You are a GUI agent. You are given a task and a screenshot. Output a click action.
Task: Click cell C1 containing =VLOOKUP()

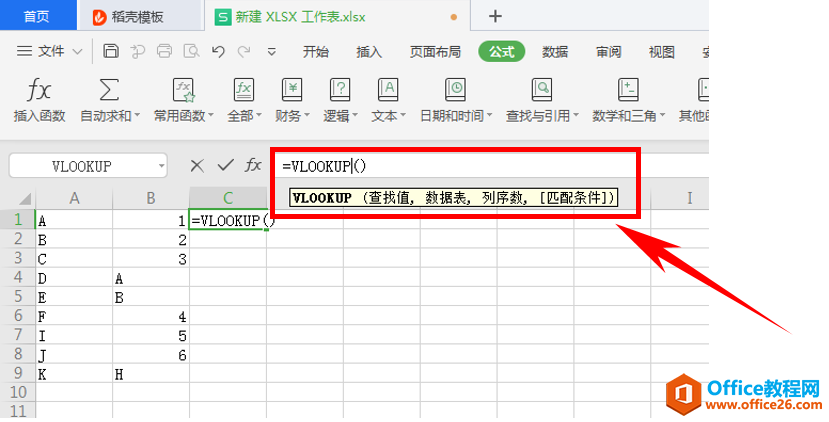[x=228, y=220]
